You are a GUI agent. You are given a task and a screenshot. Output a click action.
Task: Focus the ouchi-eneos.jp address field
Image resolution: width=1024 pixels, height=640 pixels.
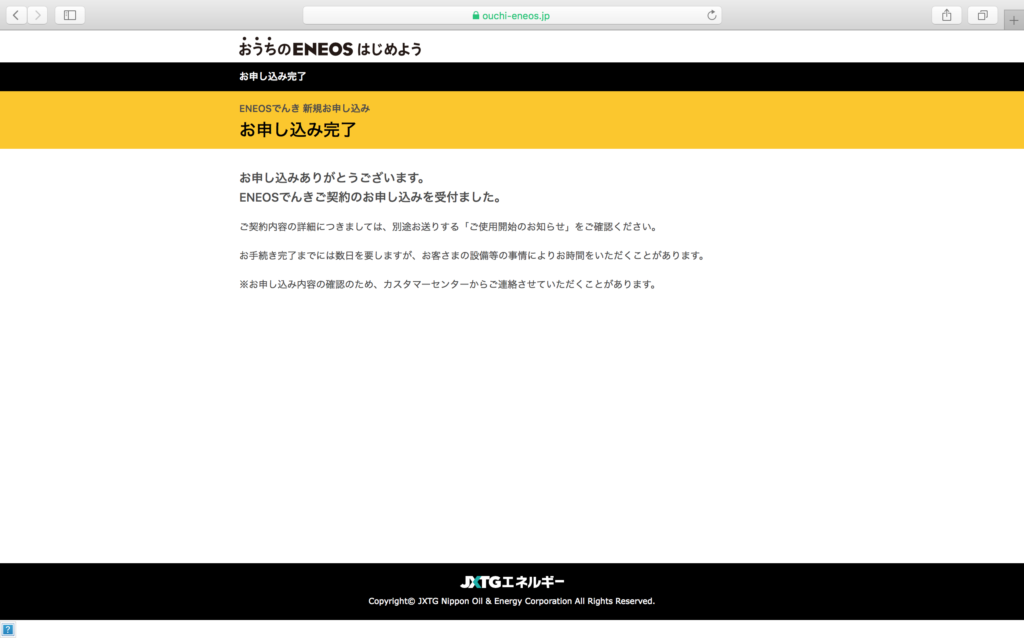point(512,15)
